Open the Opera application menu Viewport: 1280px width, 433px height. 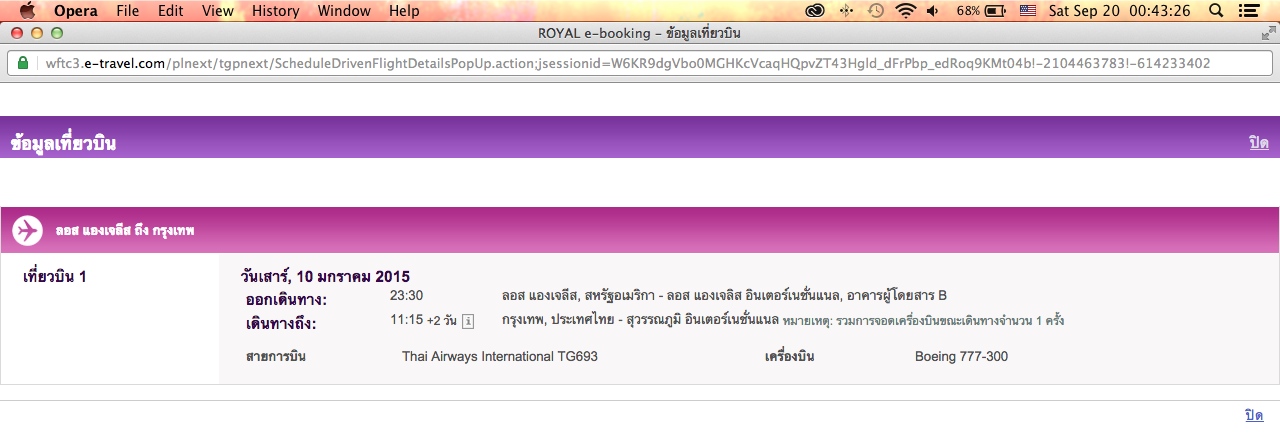pyautogui.click(x=75, y=11)
